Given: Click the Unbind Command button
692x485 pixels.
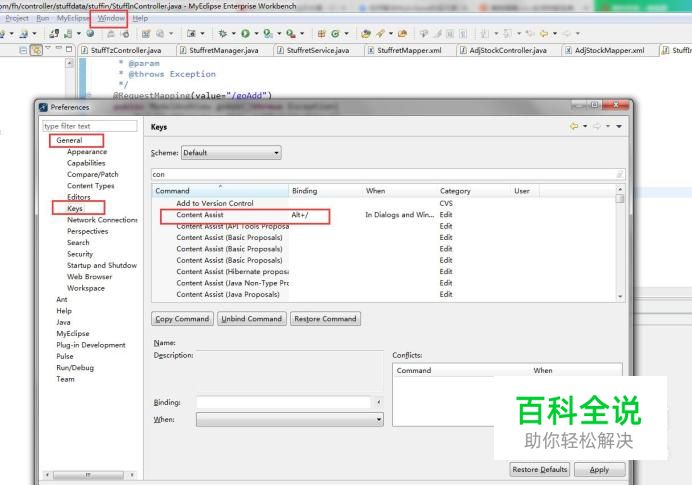Looking at the screenshot, I should click(x=252, y=319).
